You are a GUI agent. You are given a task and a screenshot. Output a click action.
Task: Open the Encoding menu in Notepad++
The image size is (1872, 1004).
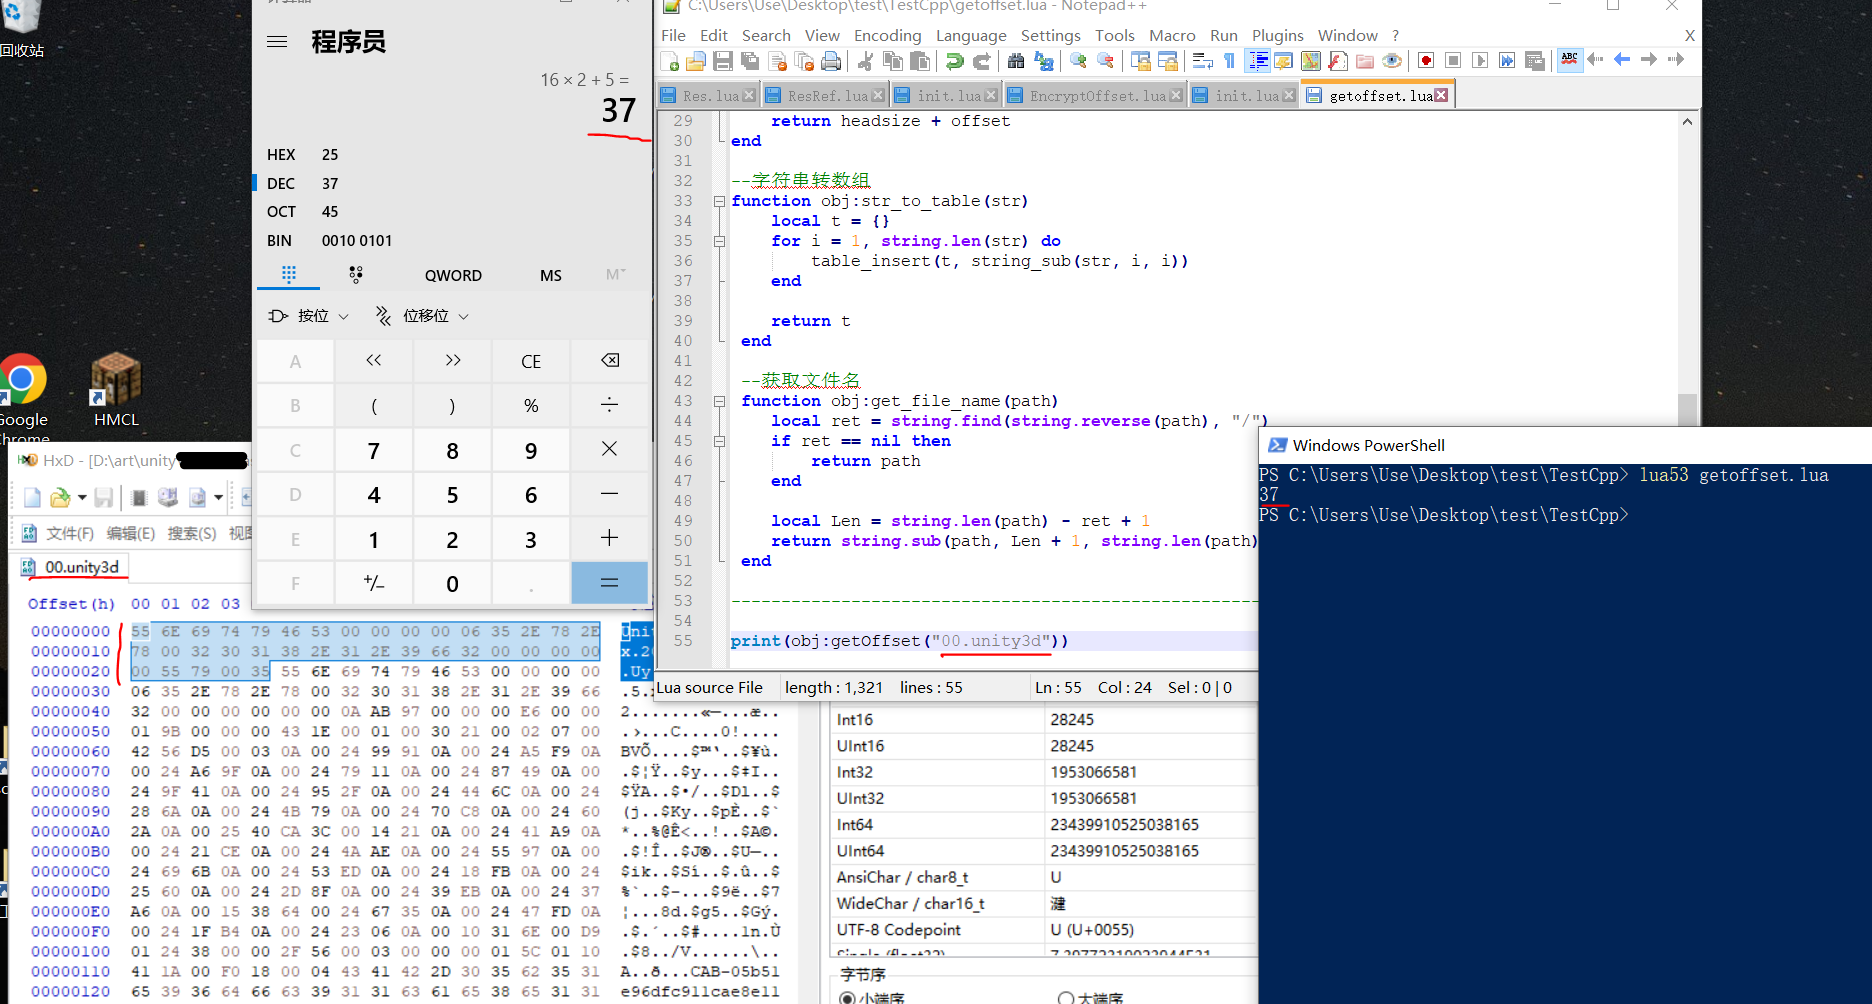(x=887, y=35)
